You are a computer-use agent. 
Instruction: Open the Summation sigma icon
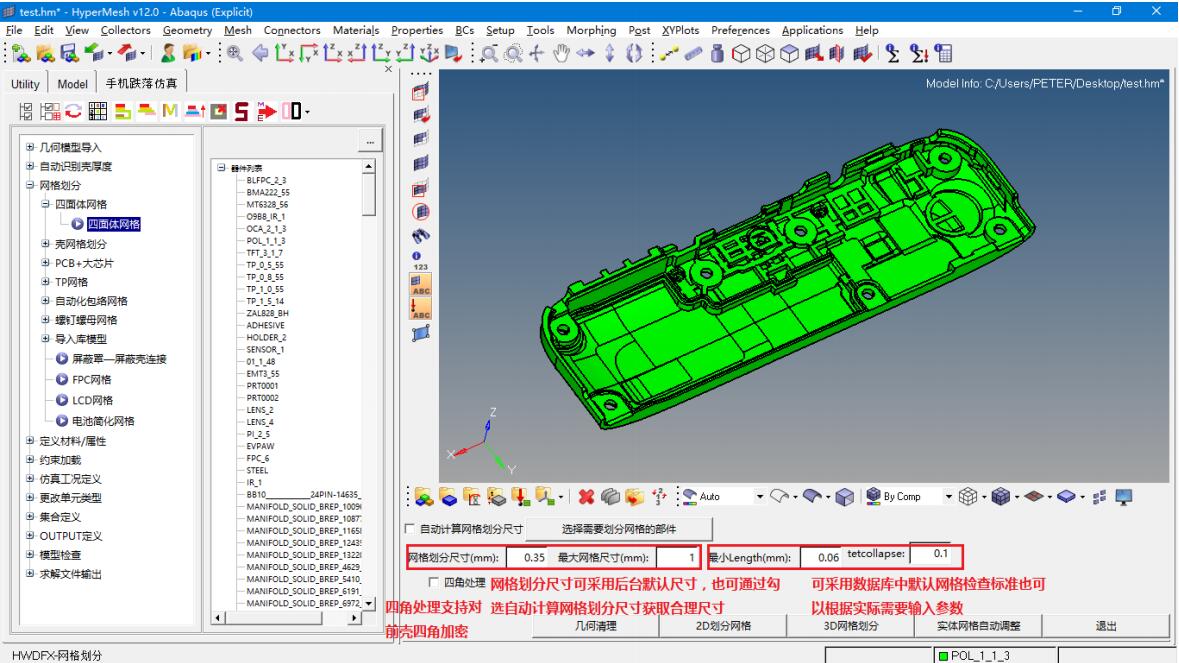click(x=893, y=53)
